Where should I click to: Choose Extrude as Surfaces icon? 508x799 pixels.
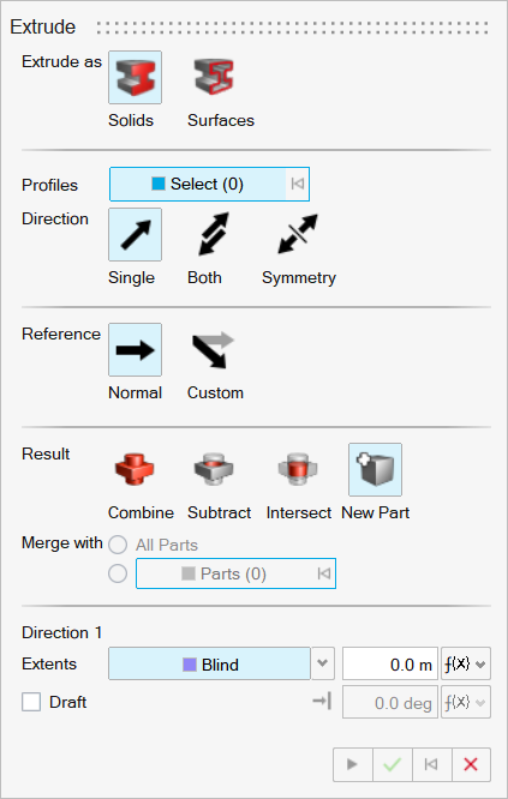click(x=214, y=77)
